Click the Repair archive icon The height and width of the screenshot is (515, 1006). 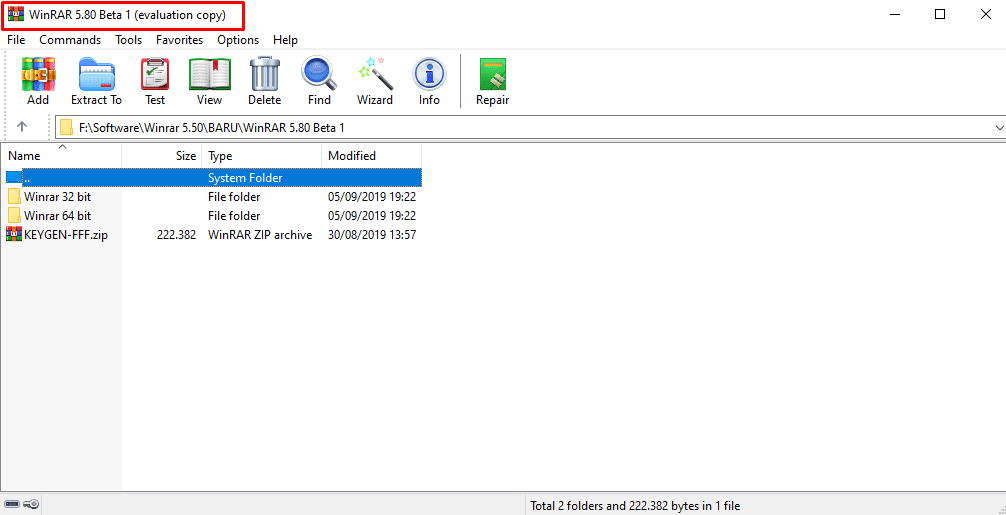click(493, 74)
